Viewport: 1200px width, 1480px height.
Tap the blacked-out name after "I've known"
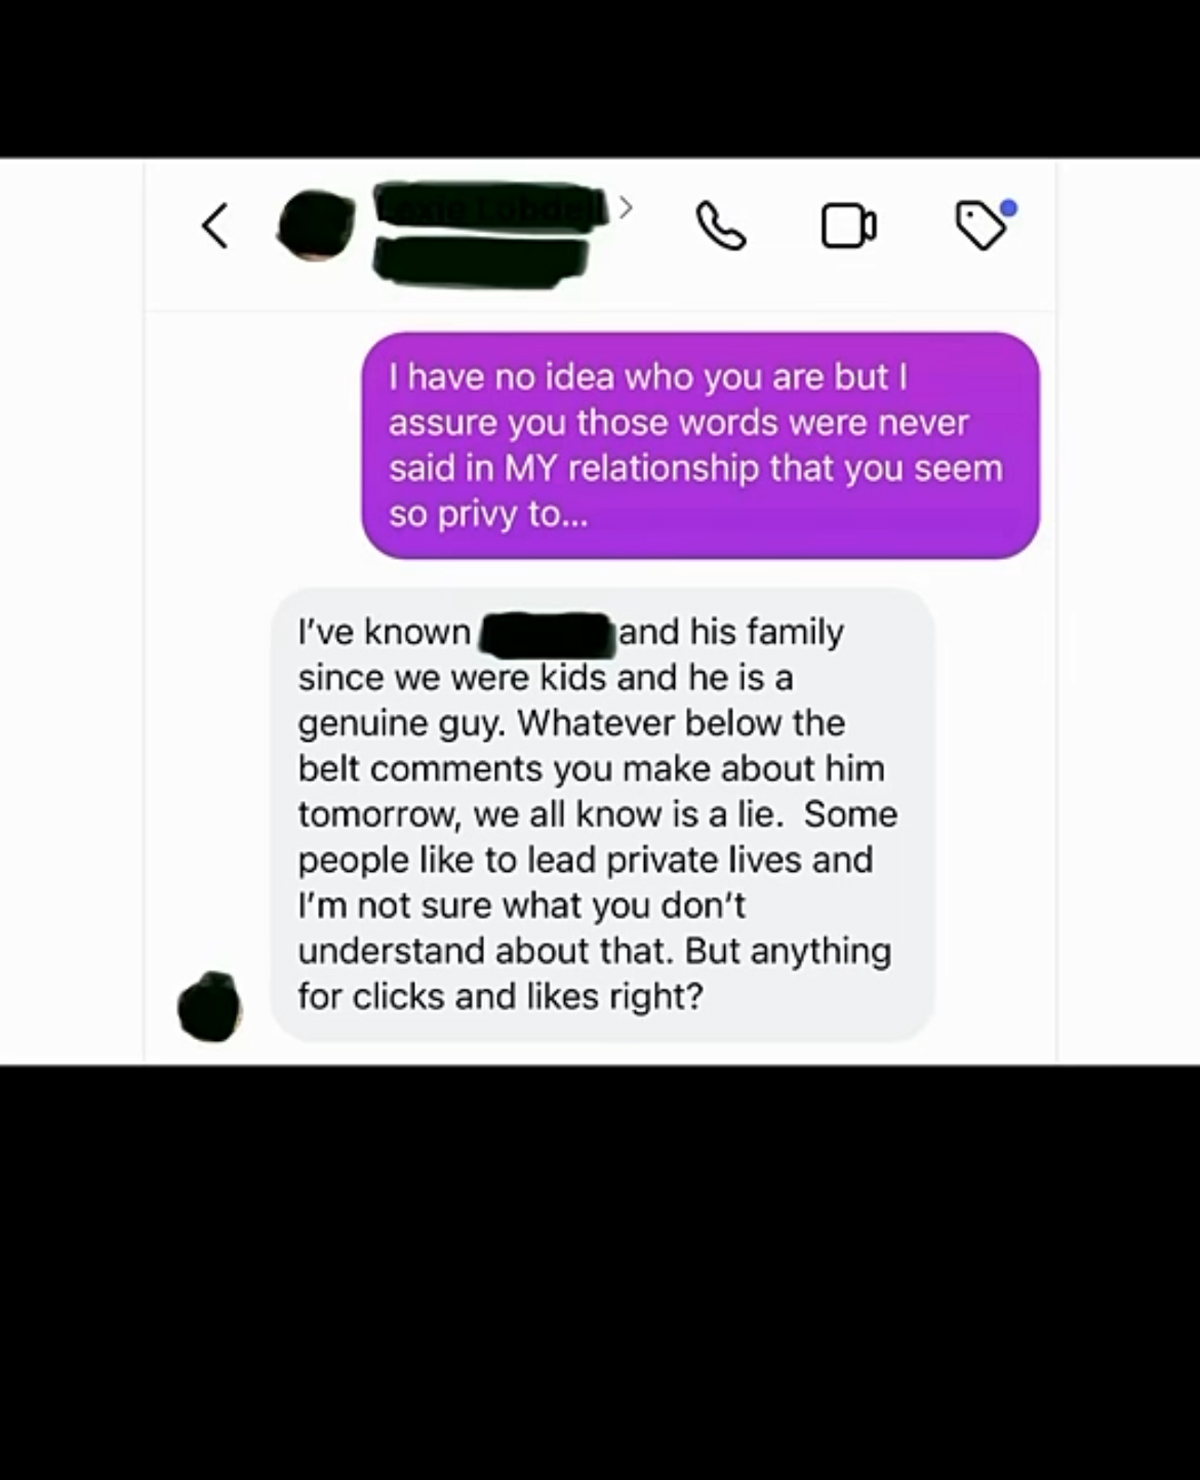click(546, 633)
